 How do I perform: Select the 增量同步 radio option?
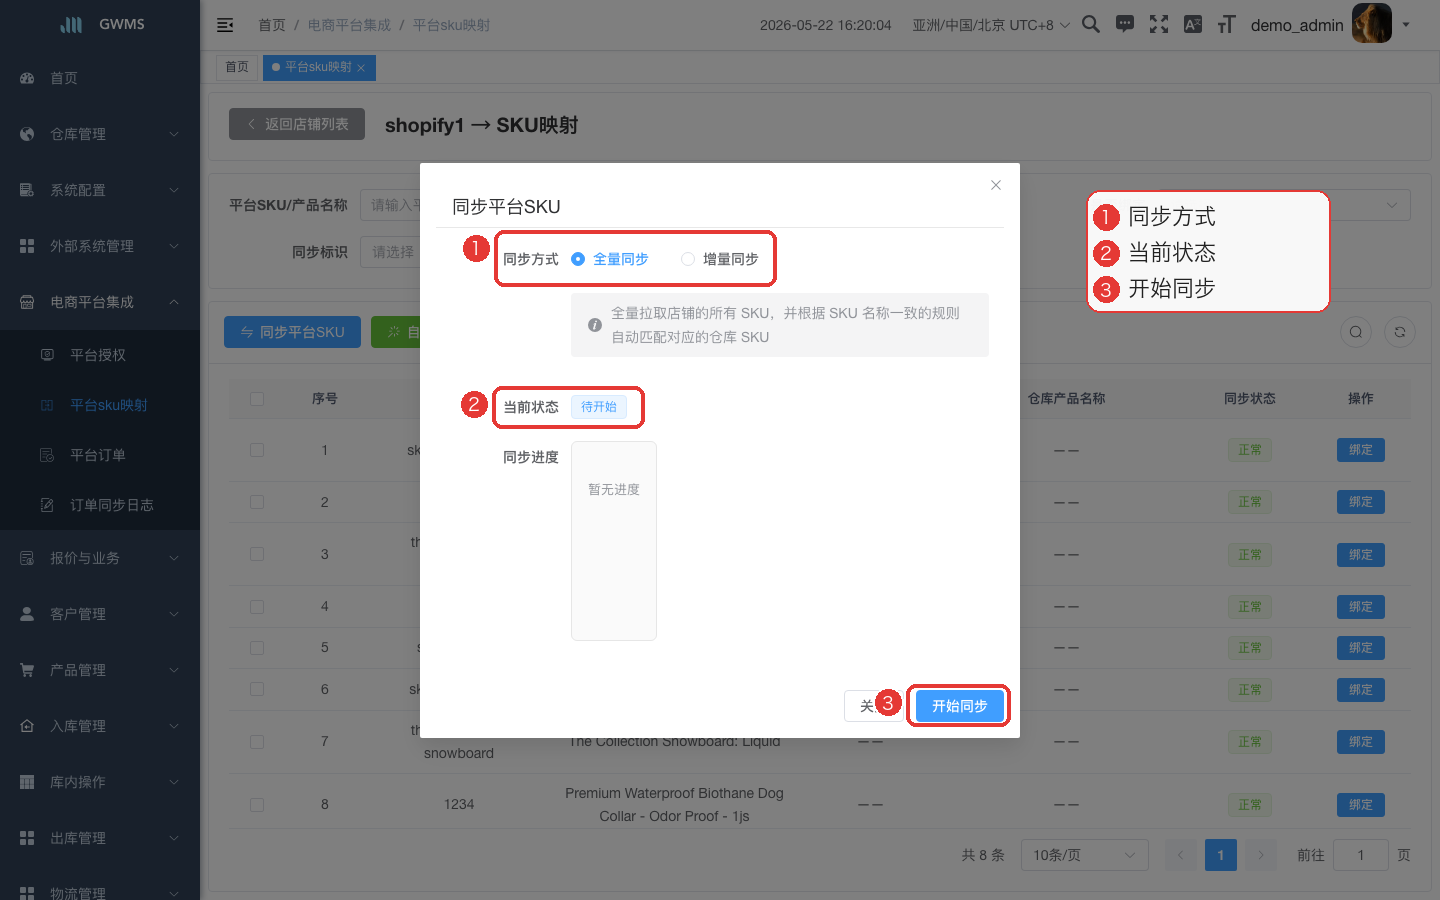pos(719,259)
